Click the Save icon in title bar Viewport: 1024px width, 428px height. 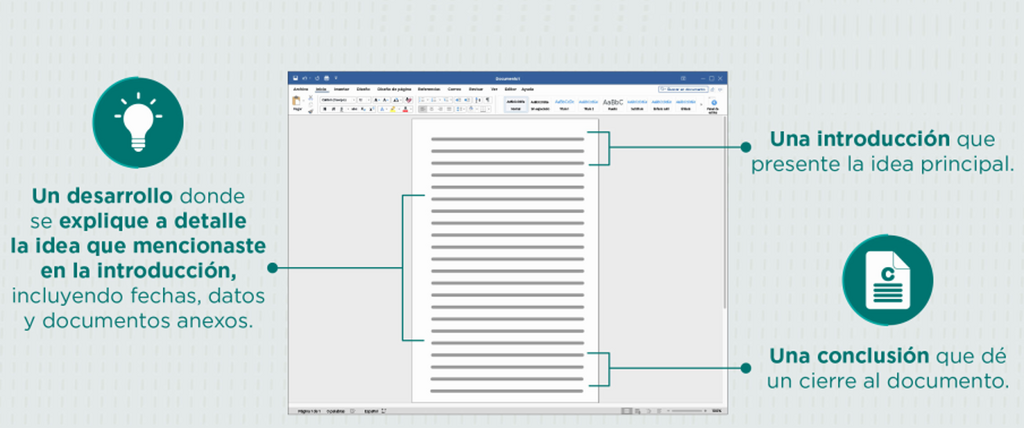pos(294,77)
